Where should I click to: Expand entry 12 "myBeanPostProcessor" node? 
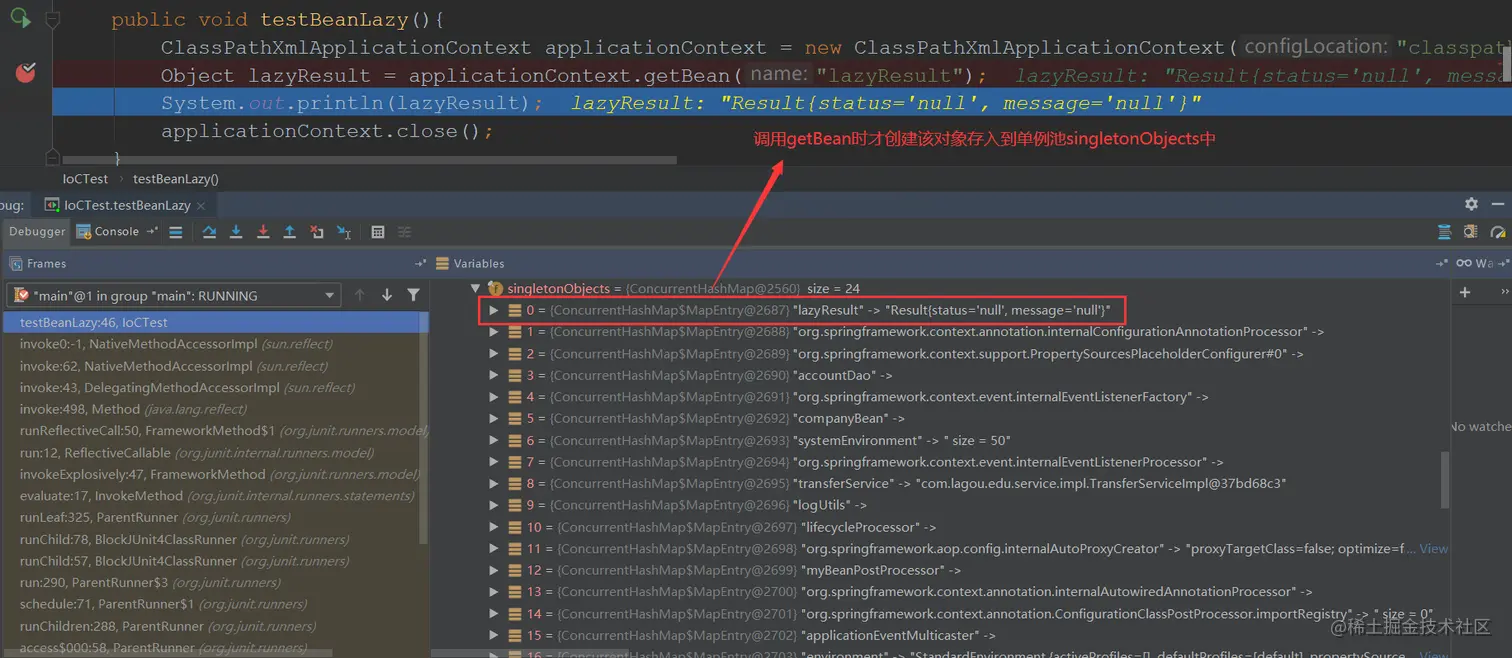tap(494, 570)
